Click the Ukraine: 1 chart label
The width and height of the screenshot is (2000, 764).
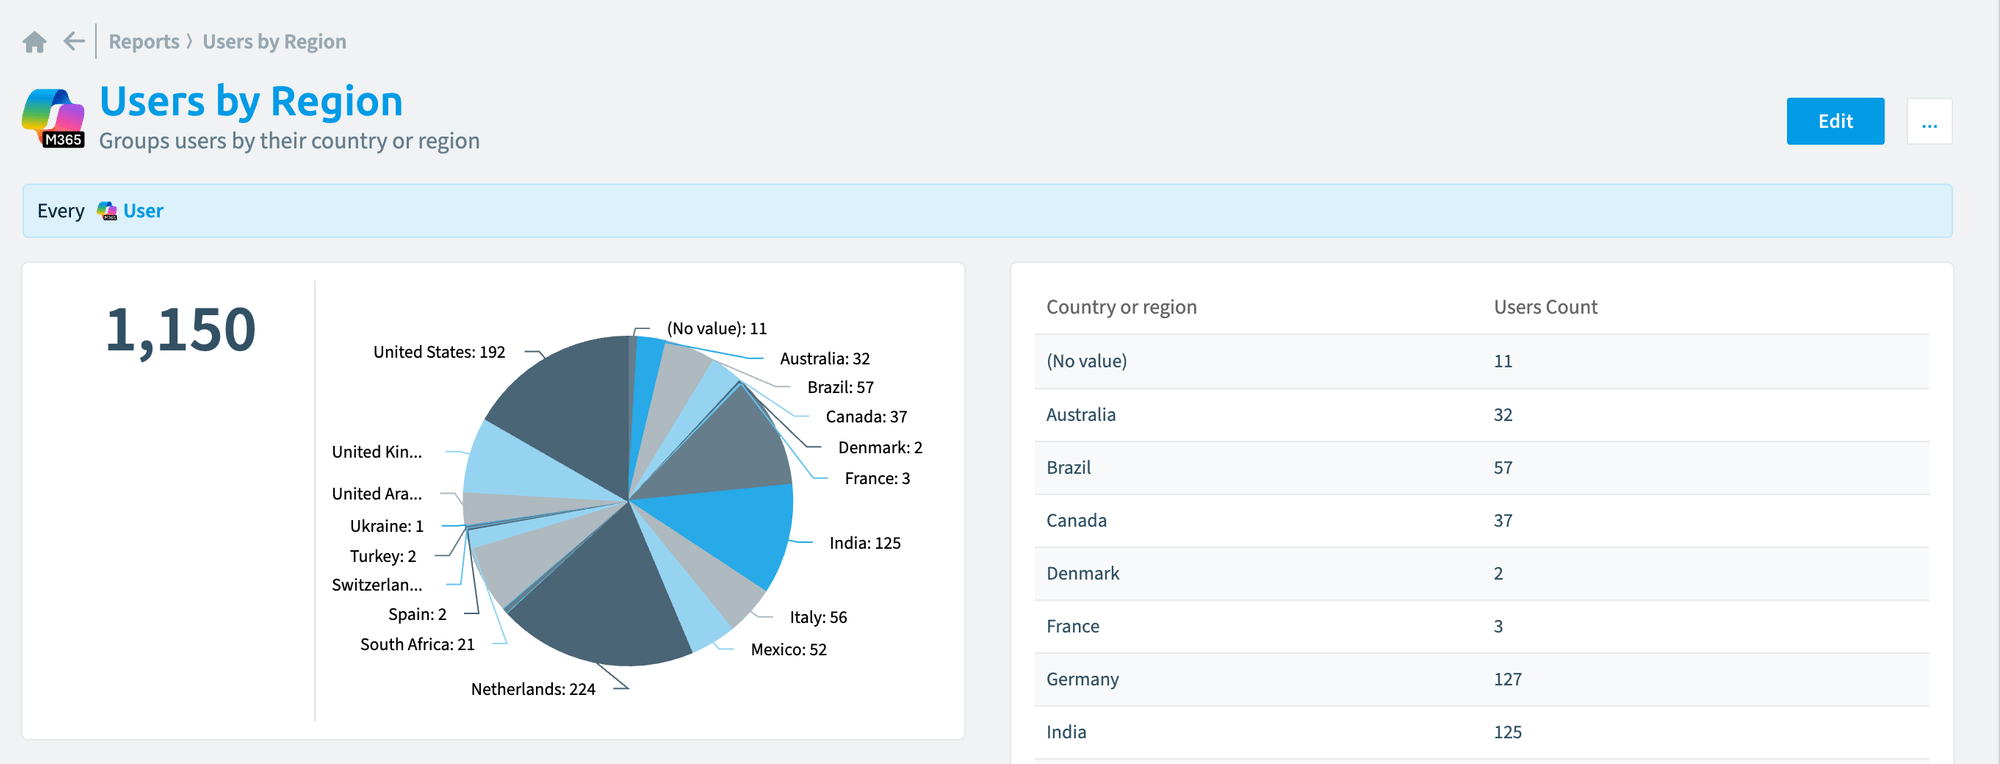tap(386, 526)
